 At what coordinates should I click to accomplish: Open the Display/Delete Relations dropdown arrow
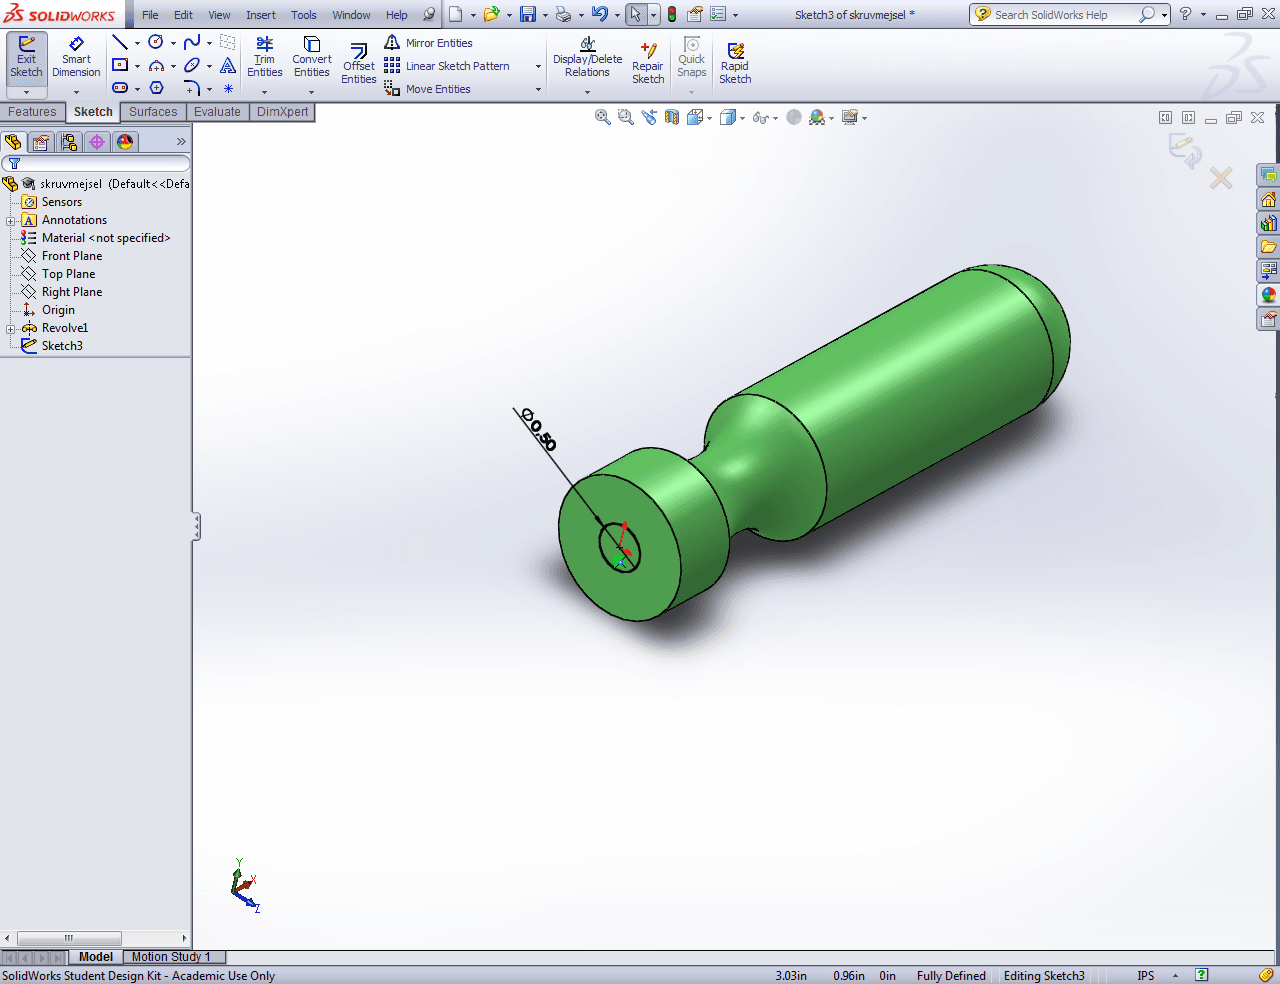[588, 92]
